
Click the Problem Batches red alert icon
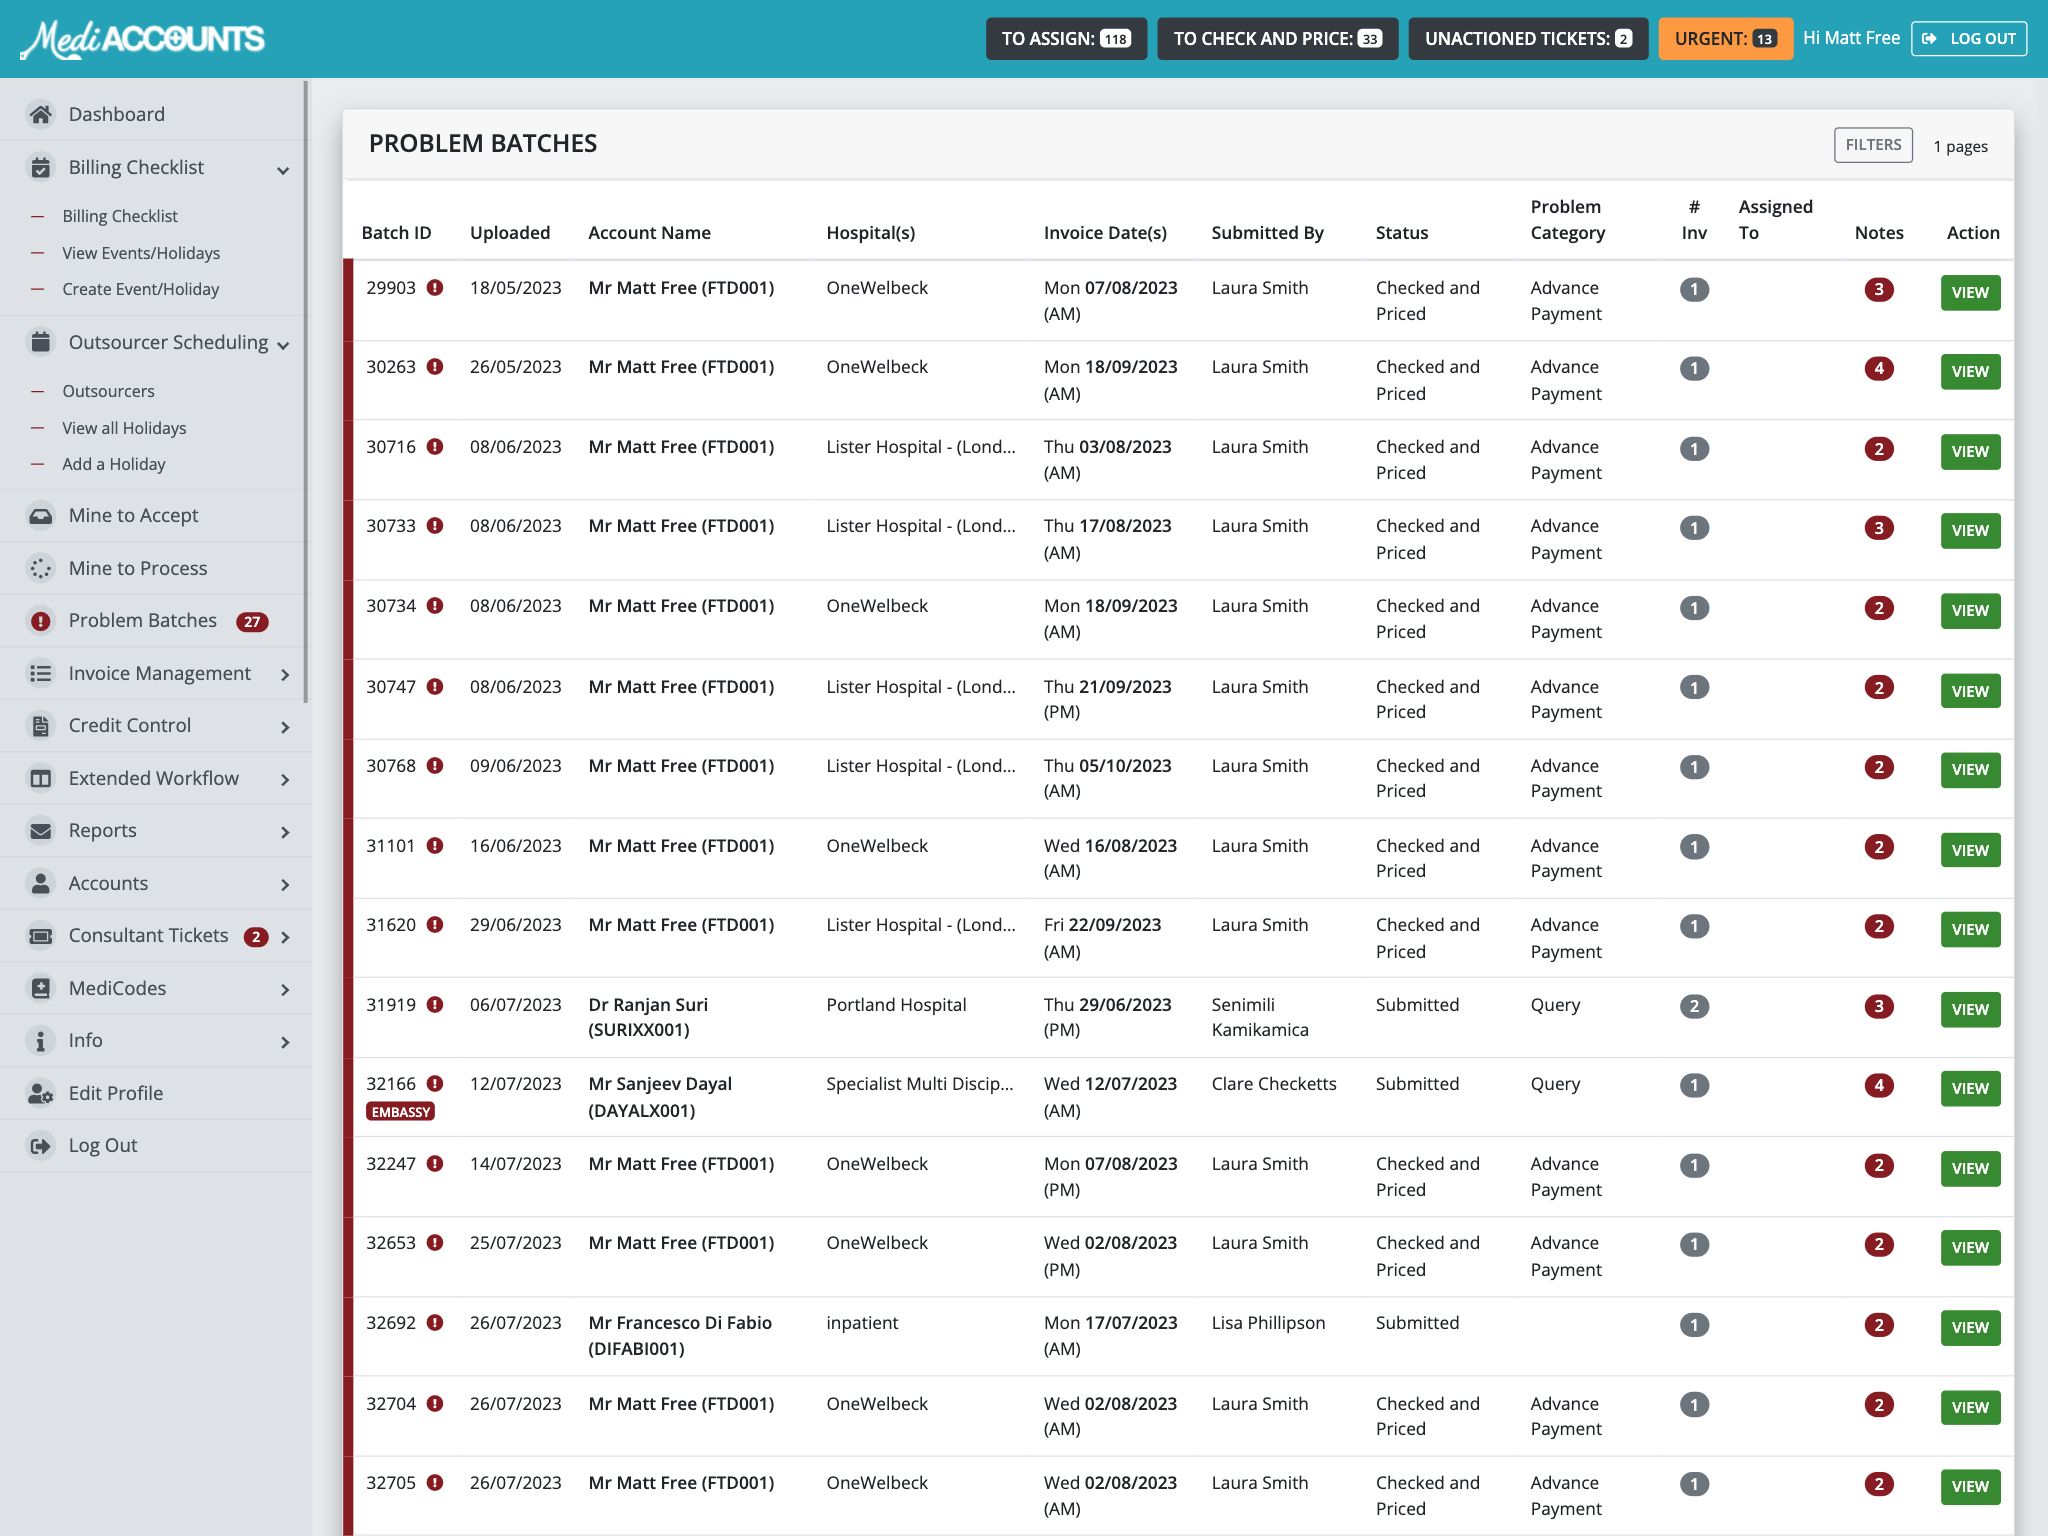[40, 621]
